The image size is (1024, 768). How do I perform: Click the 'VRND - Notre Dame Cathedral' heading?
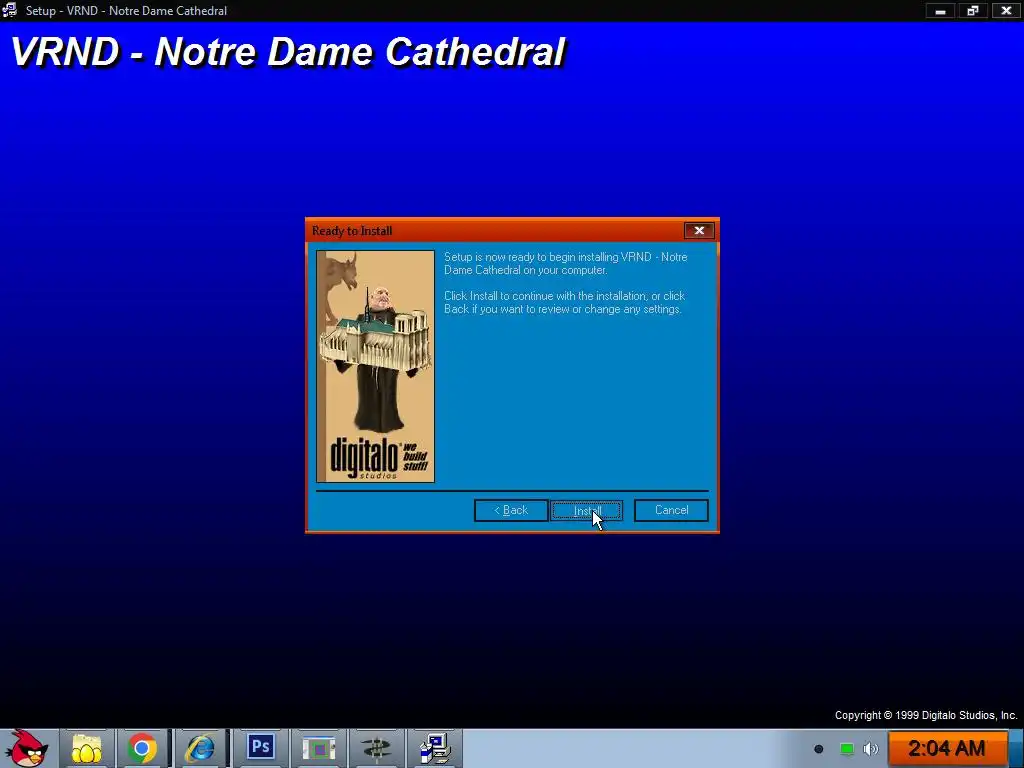(288, 52)
